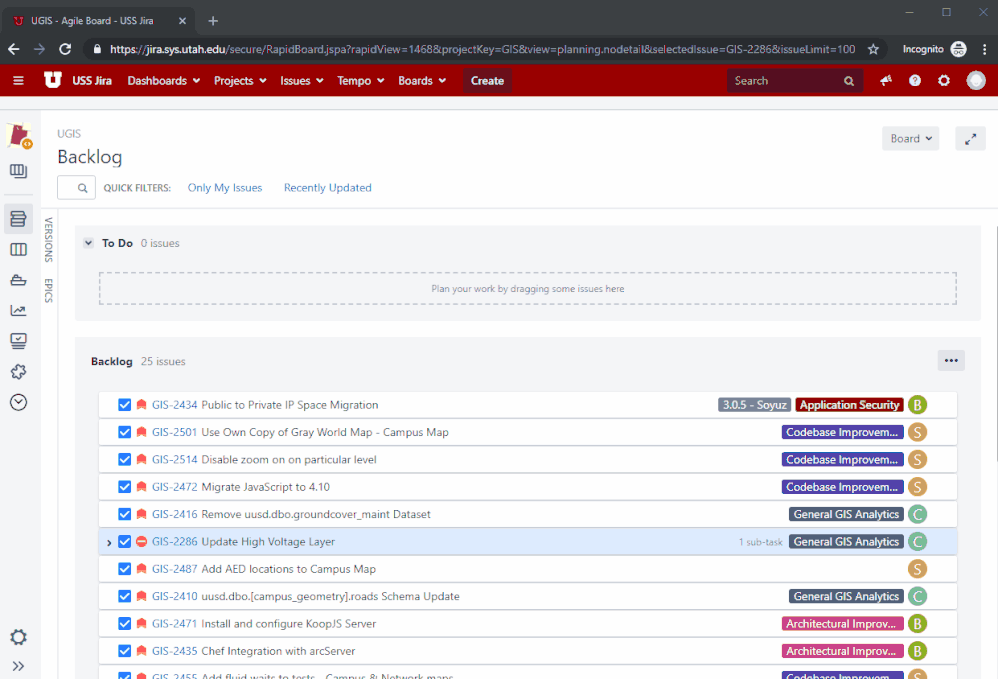Open the Releases ship icon in sidebar
Image resolution: width=998 pixels, height=679 pixels.
[x=18, y=280]
